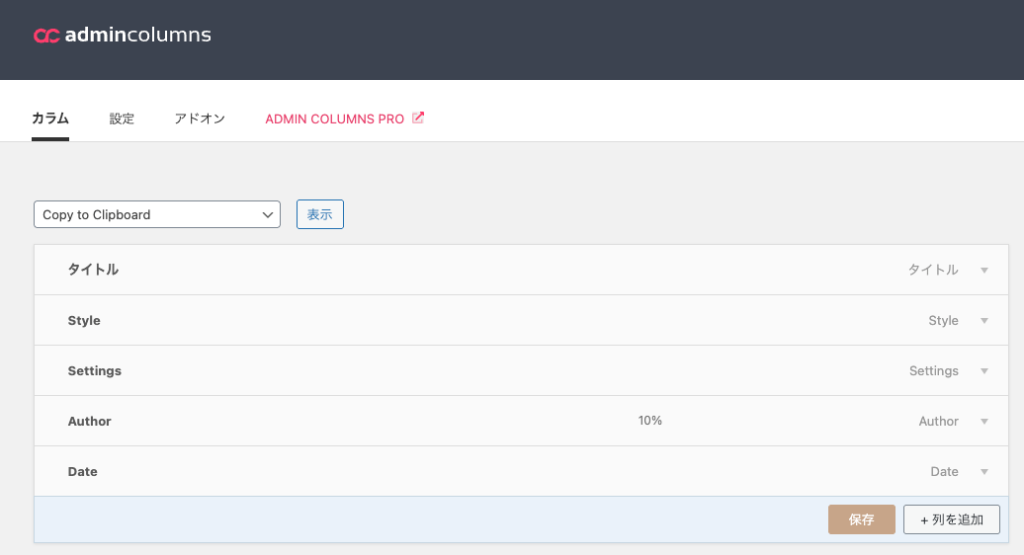1024x555 pixels.
Task: Open the 設定 tab
Action: (122, 118)
